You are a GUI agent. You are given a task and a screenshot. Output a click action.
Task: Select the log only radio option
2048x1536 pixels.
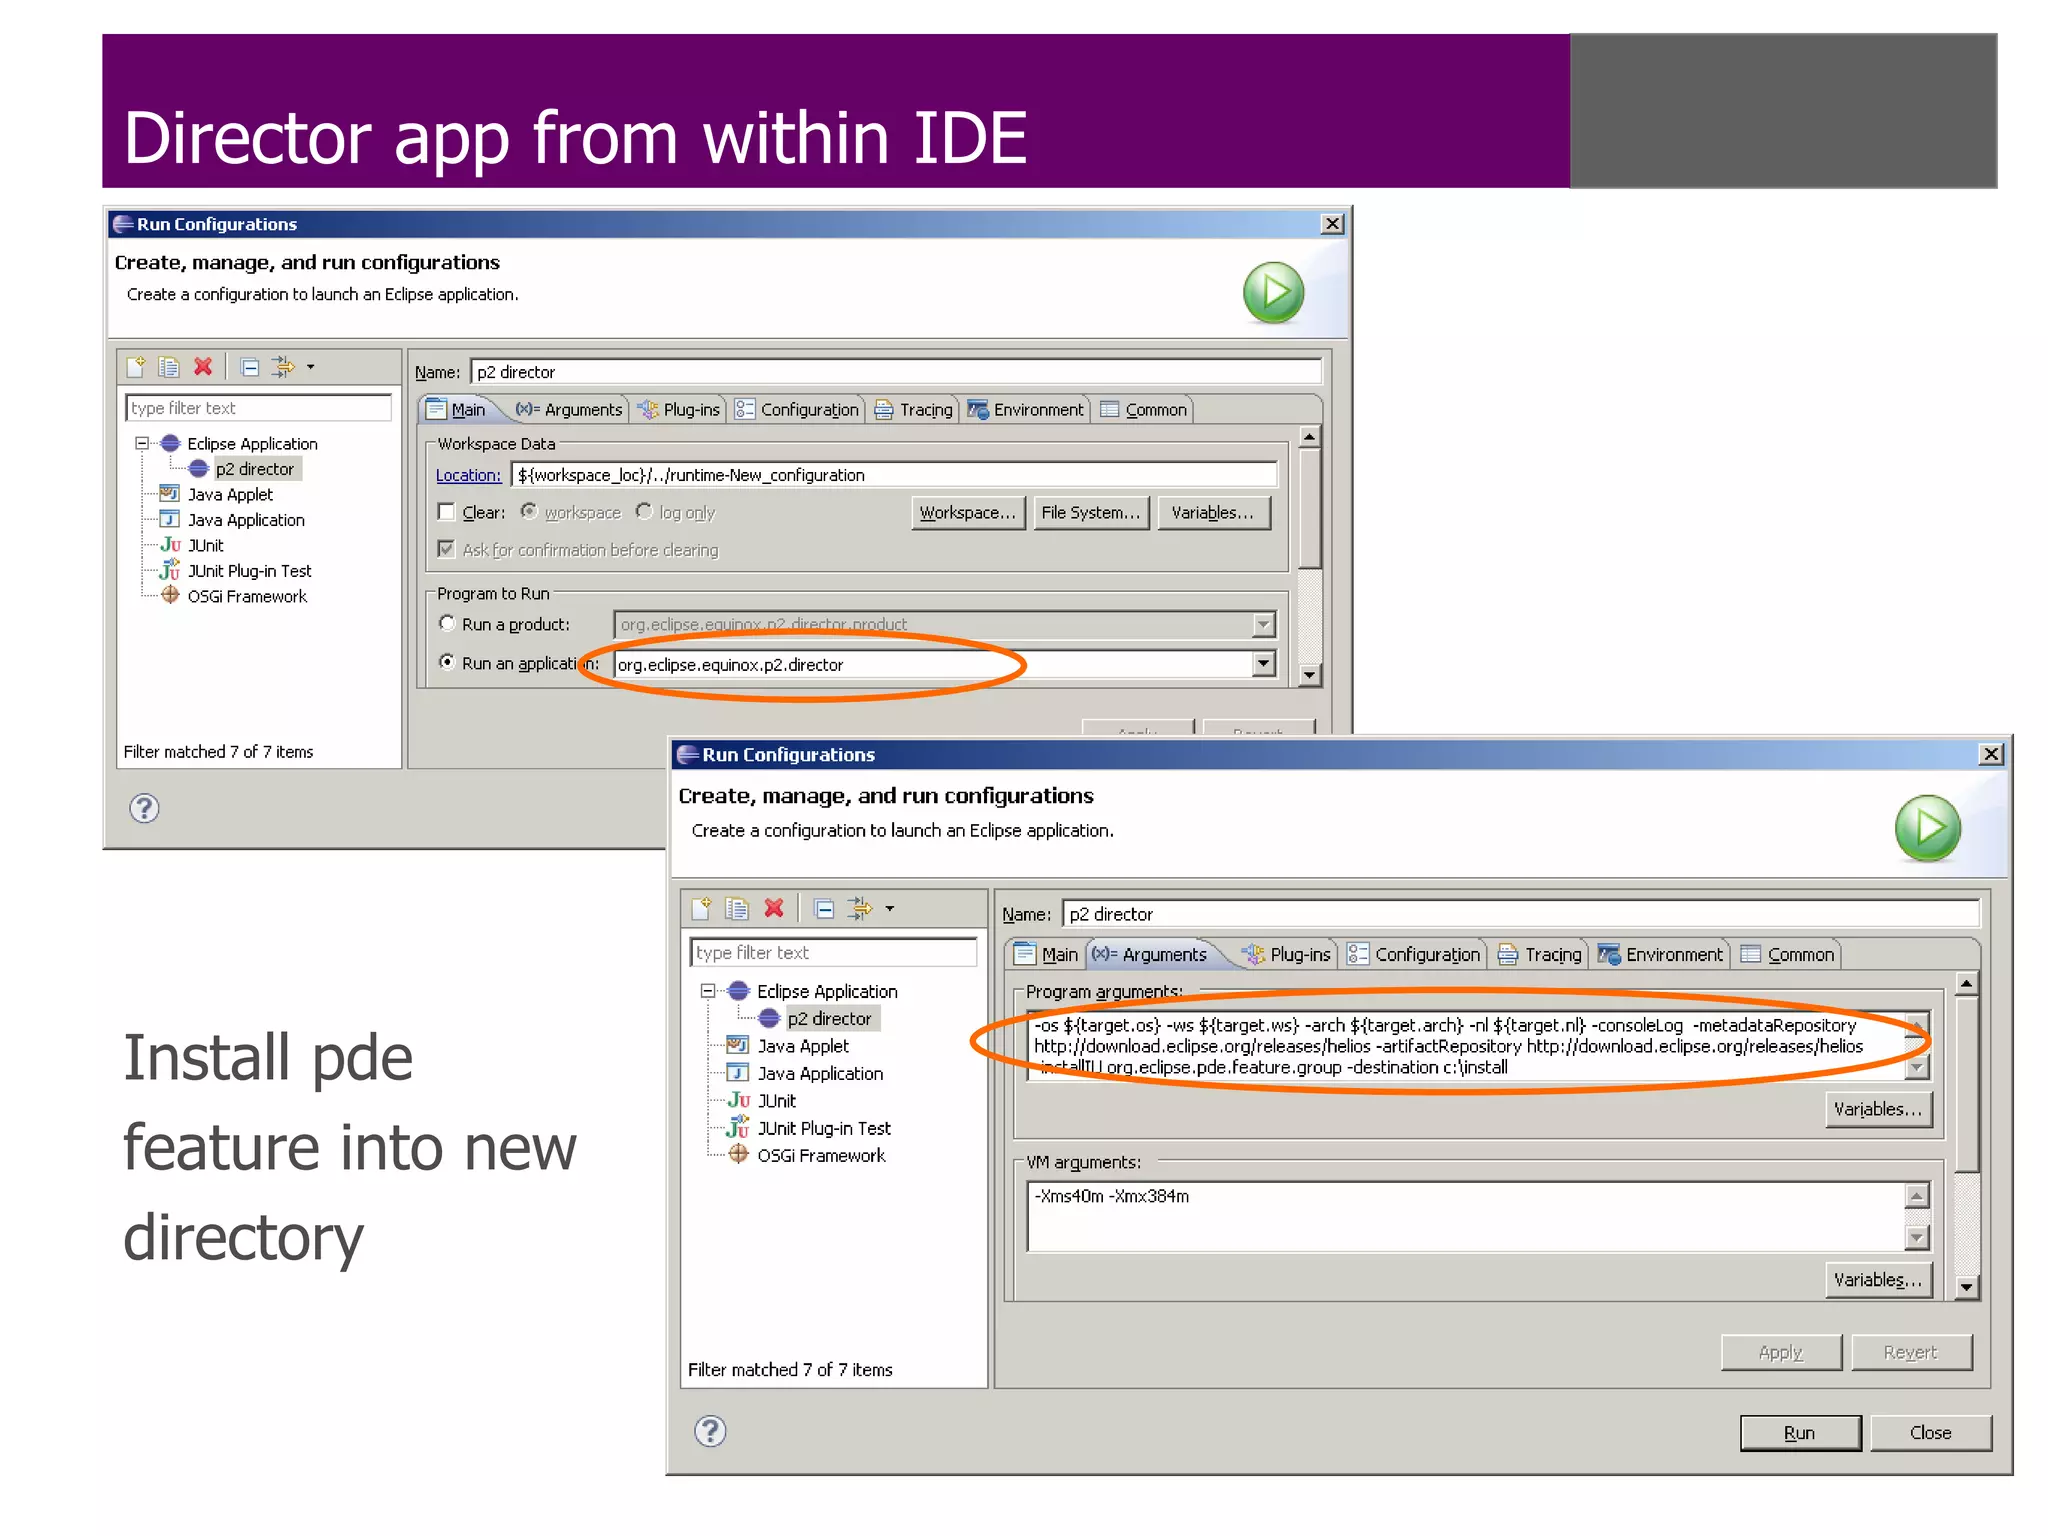[644, 512]
